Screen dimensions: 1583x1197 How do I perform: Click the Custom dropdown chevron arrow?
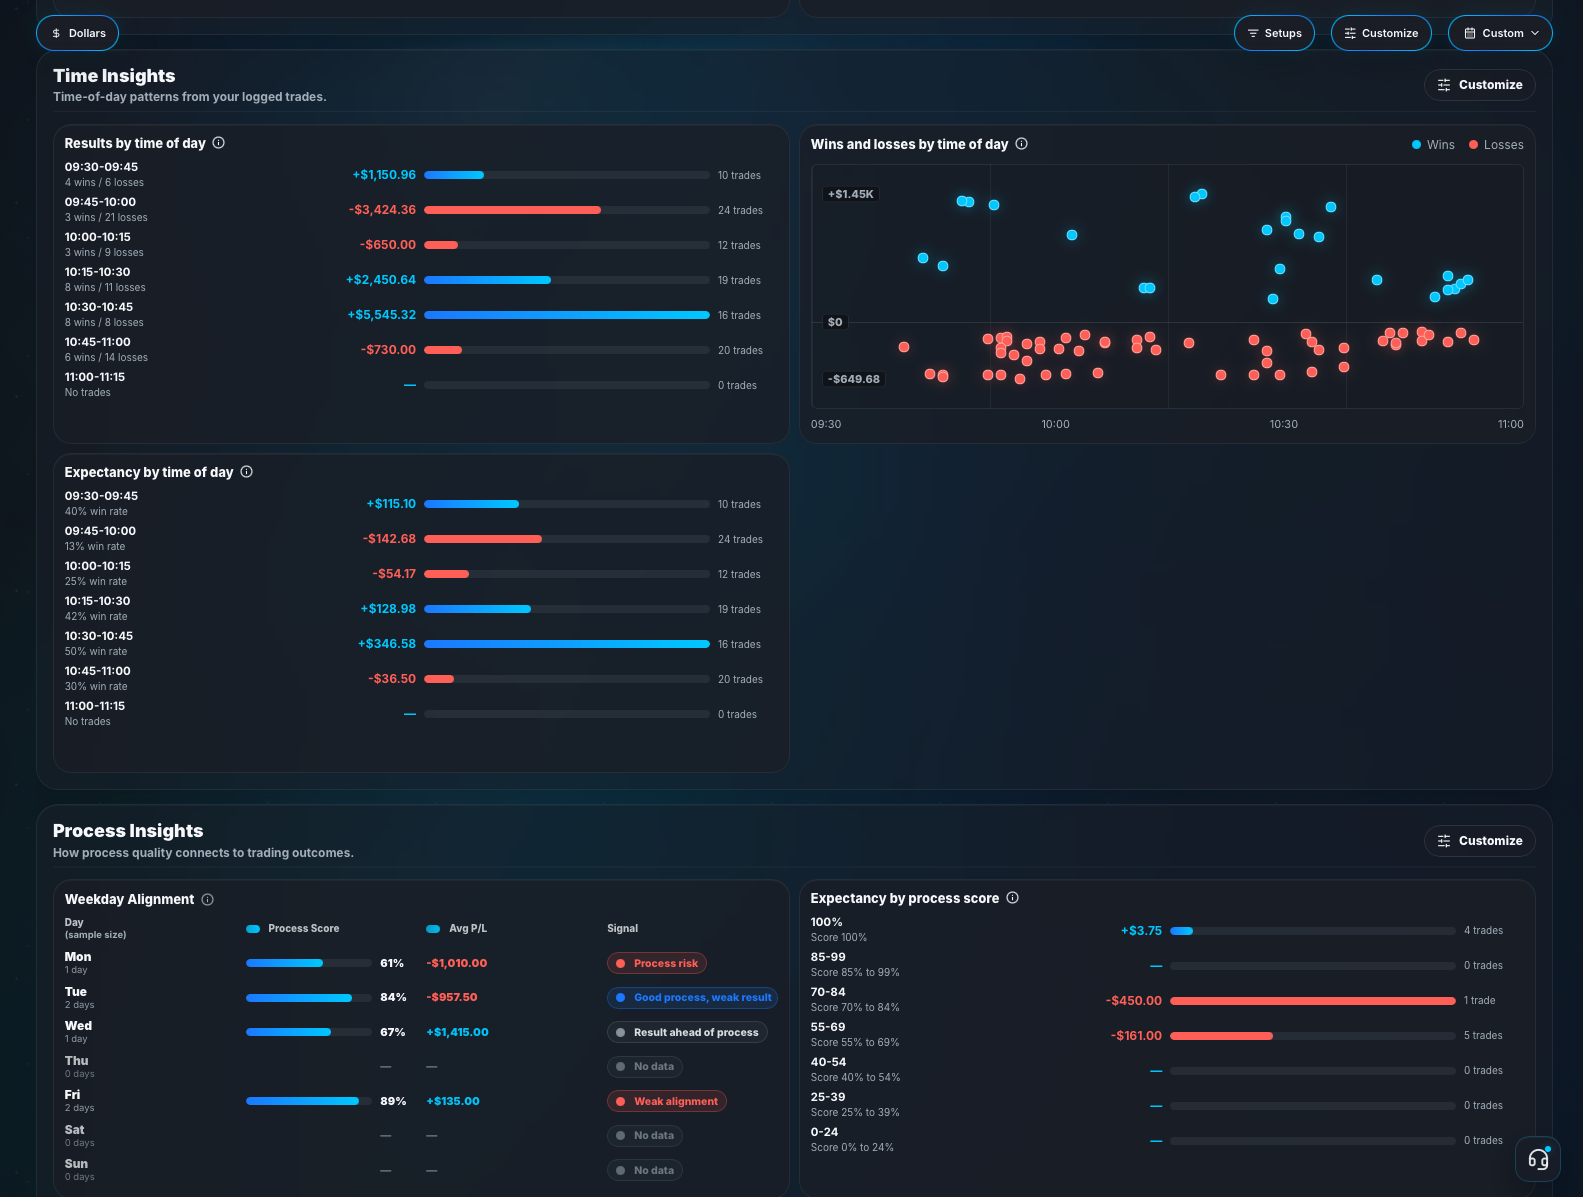click(1535, 33)
